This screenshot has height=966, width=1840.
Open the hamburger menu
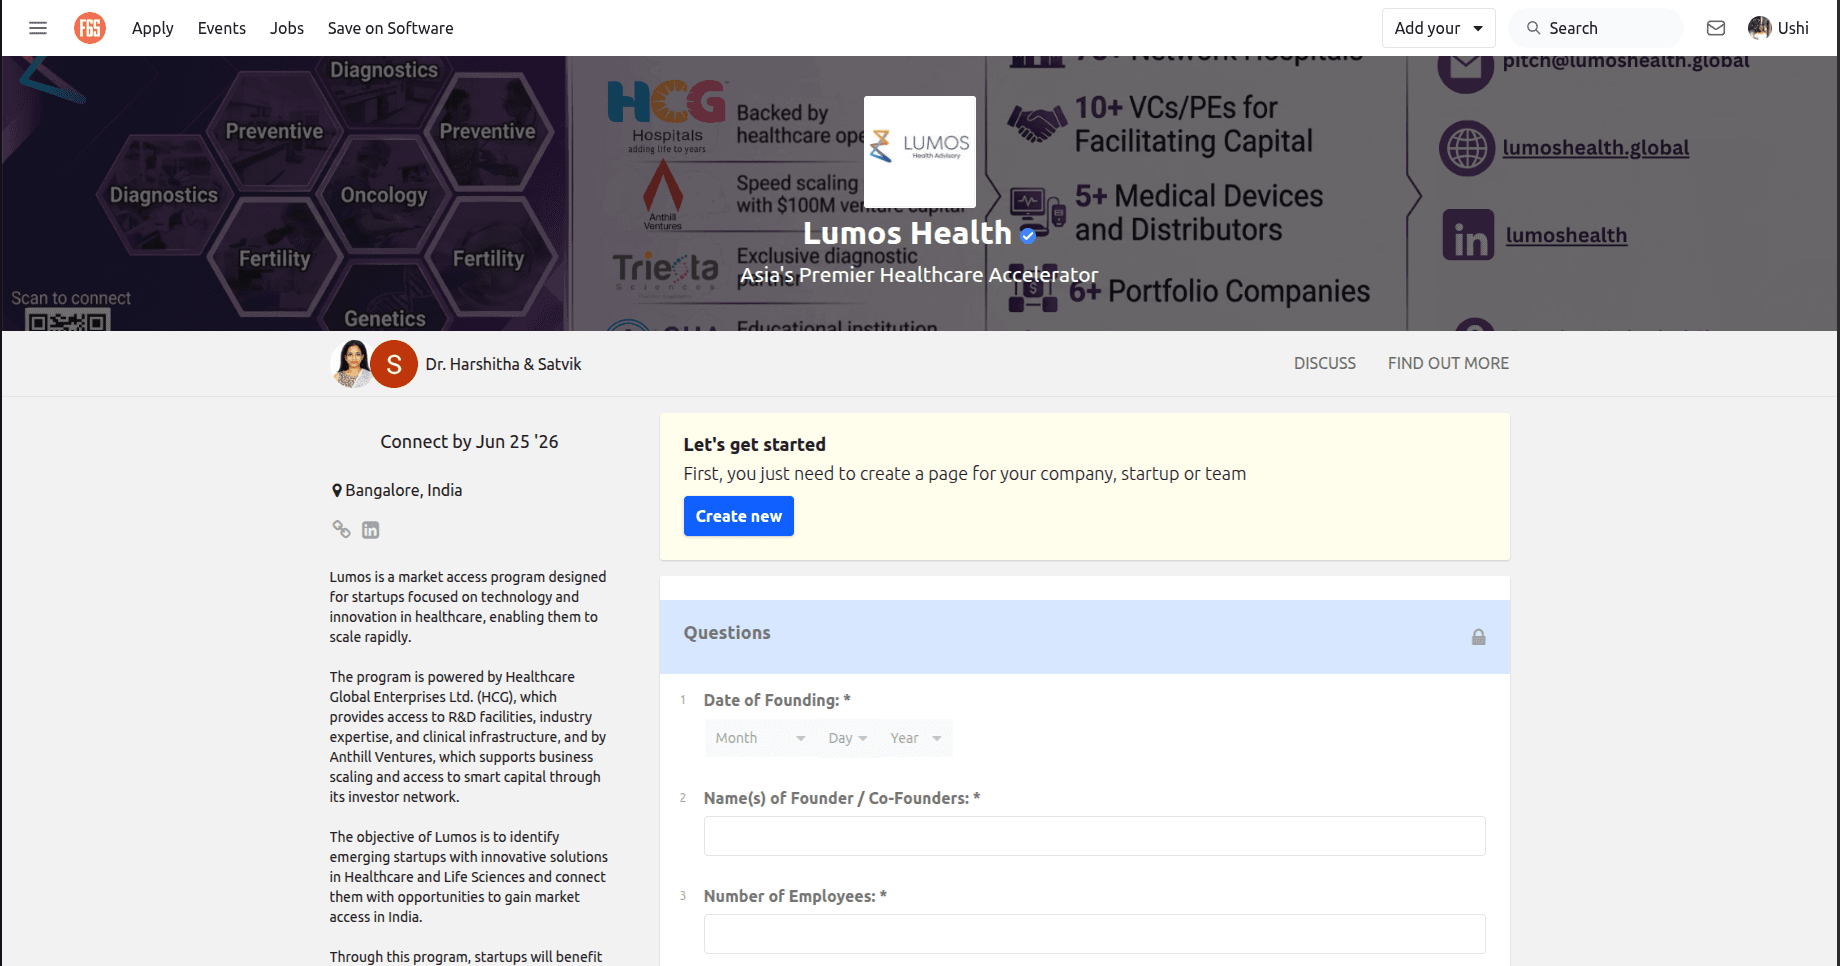coord(38,28)
